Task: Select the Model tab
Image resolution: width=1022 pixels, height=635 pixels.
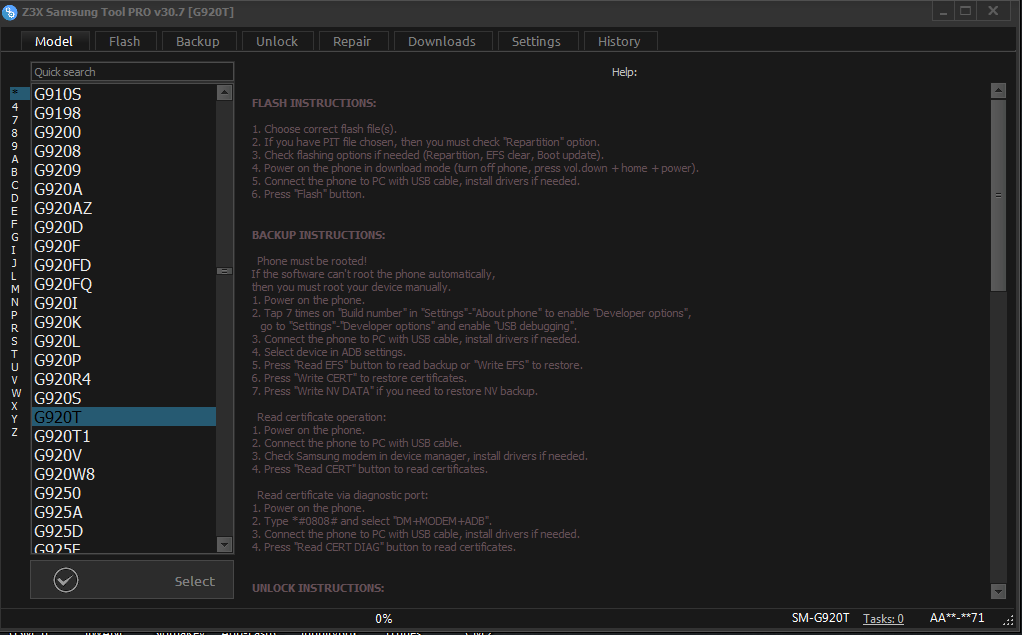Action: (54, 41)
